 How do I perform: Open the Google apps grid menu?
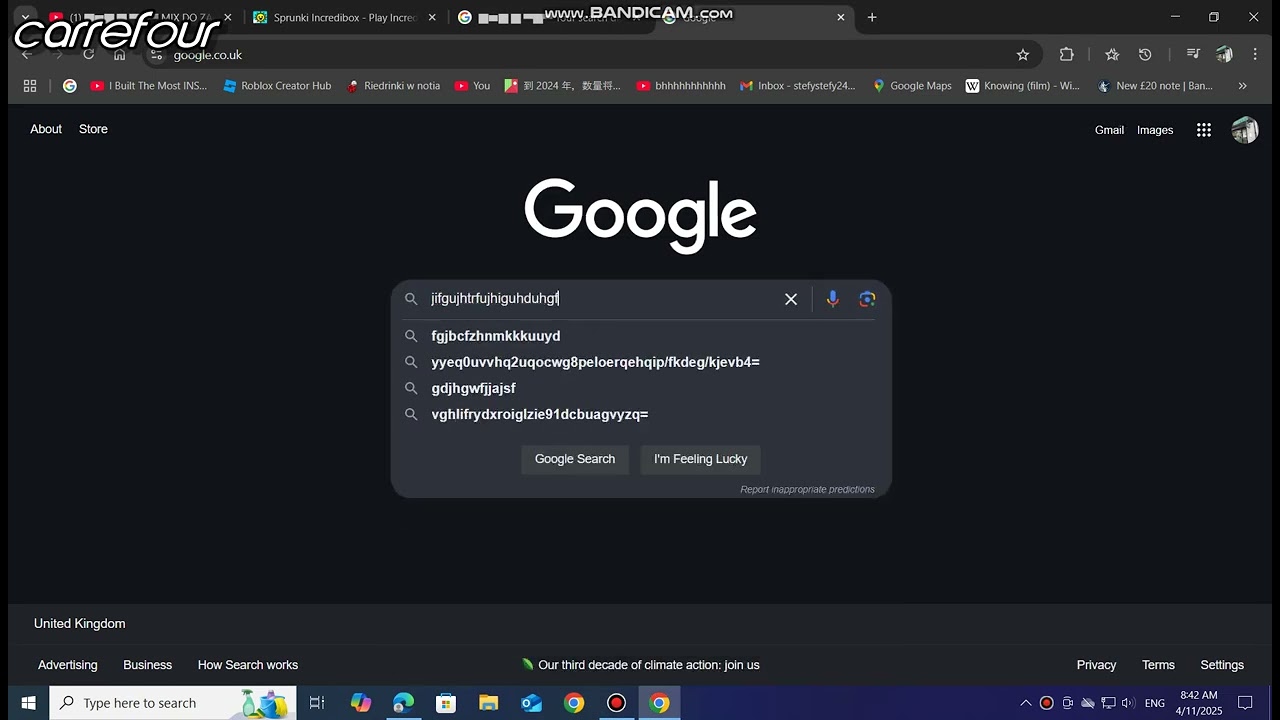click(x=1204, y=130)
